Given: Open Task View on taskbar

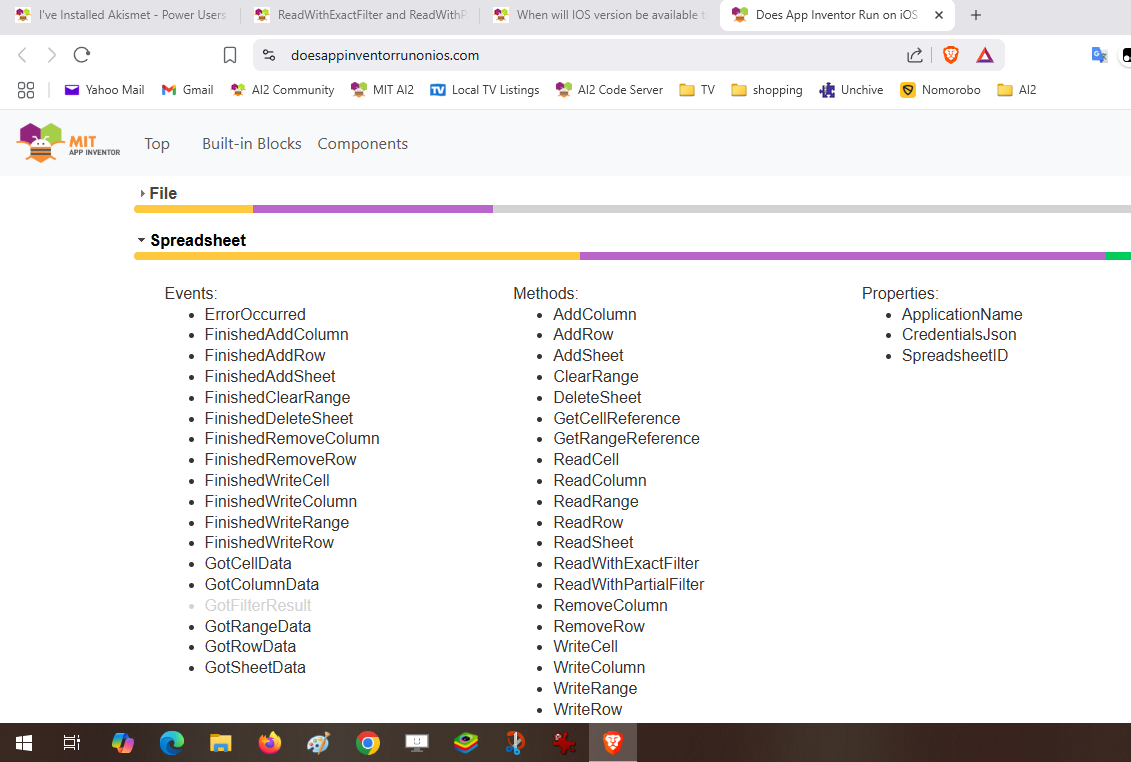Looking at the screenshot, I should [x=72, y=743].
